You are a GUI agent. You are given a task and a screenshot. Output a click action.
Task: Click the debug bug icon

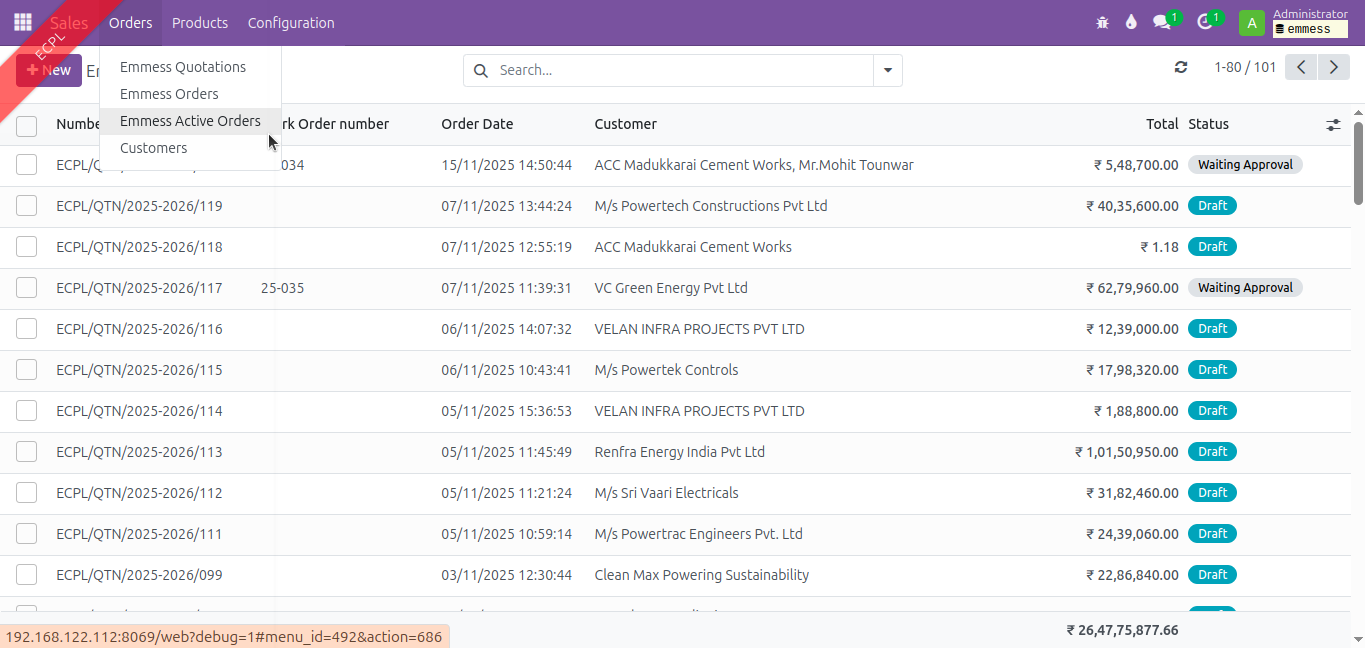pos(1102,22)
